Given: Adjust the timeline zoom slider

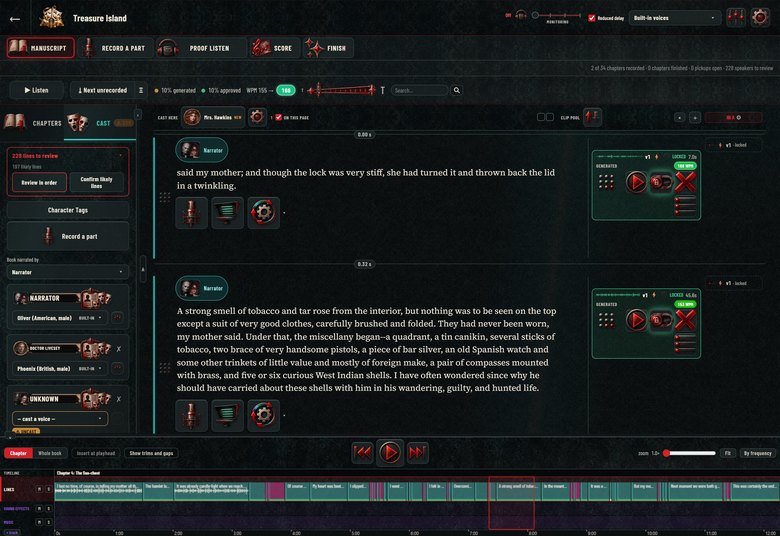Looking at the screenshot, I should coord(689,453).
